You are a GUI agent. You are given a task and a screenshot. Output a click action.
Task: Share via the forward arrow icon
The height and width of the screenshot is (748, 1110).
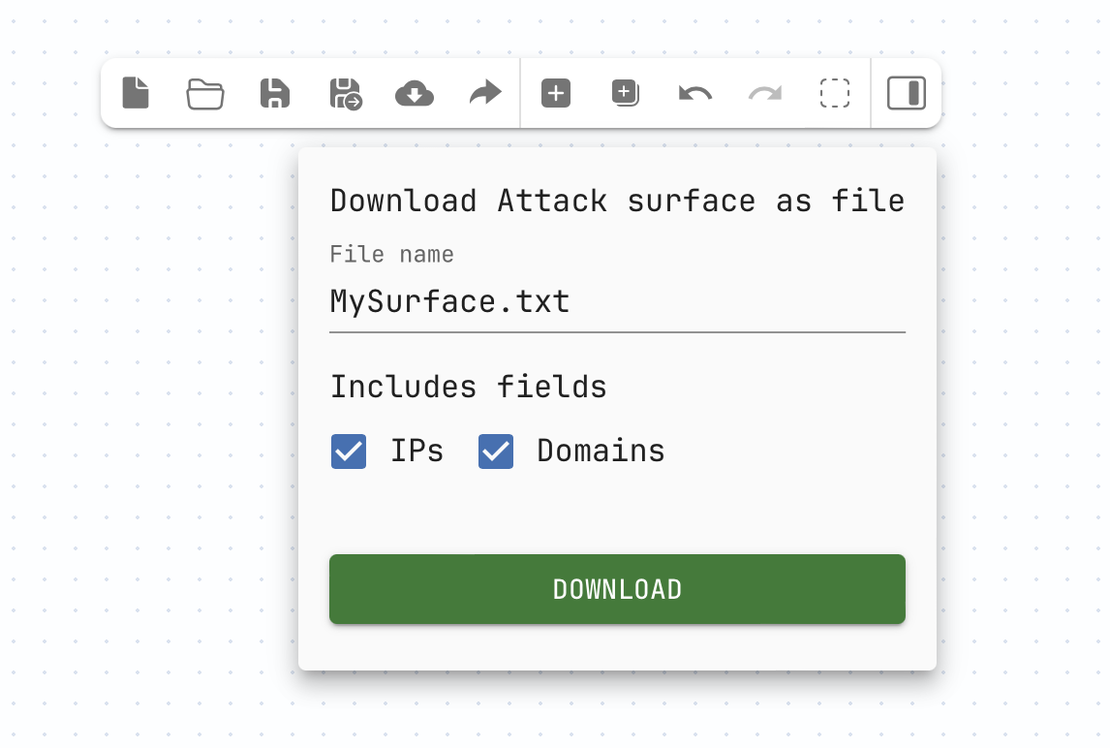click(x=484, y=93)
